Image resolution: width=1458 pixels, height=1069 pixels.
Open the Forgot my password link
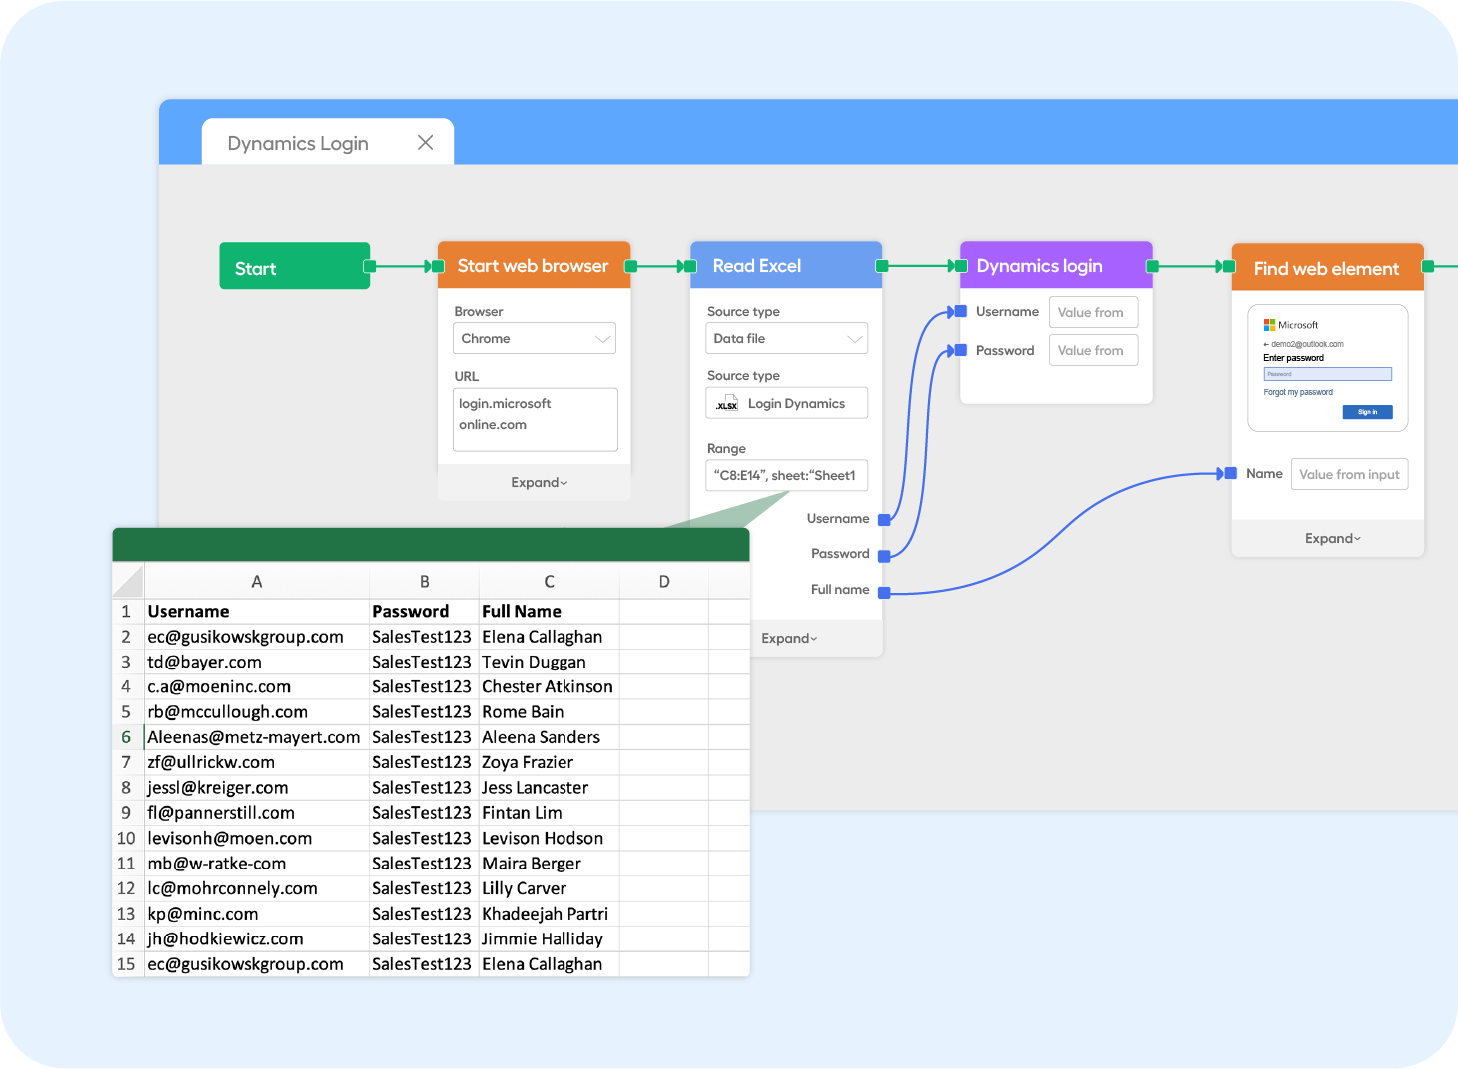(x=1297, y=392)
